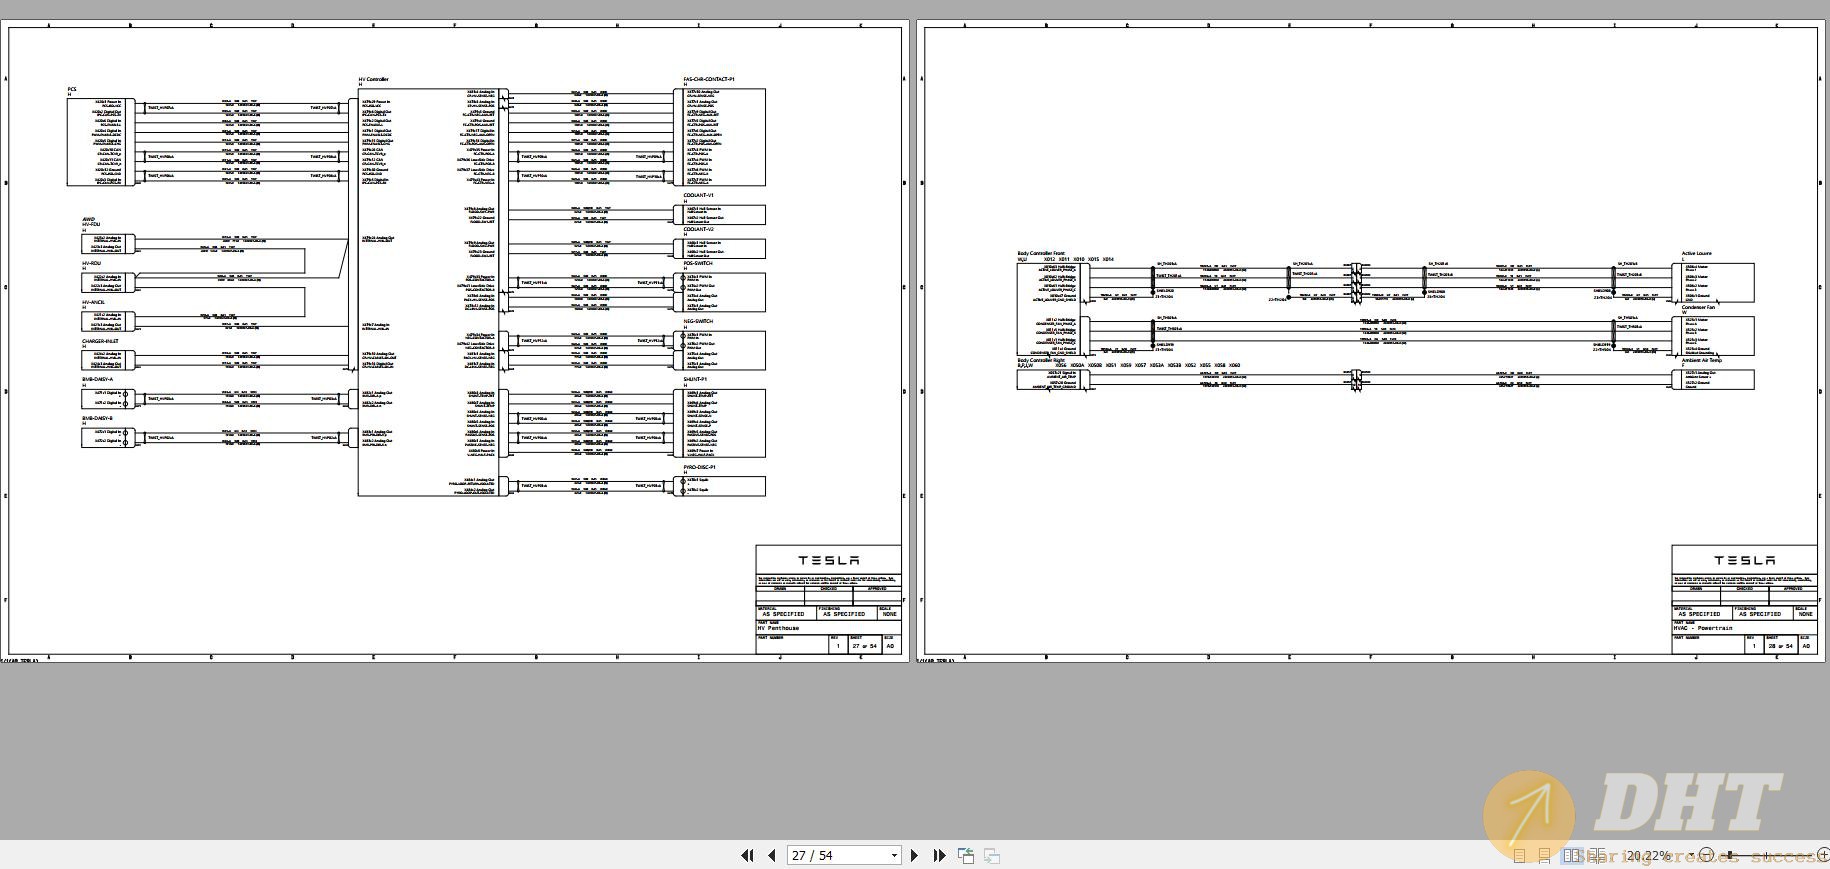
Task: Click the sheet number 28 of 54 in the title block
Action: [x=1780, y=646]
